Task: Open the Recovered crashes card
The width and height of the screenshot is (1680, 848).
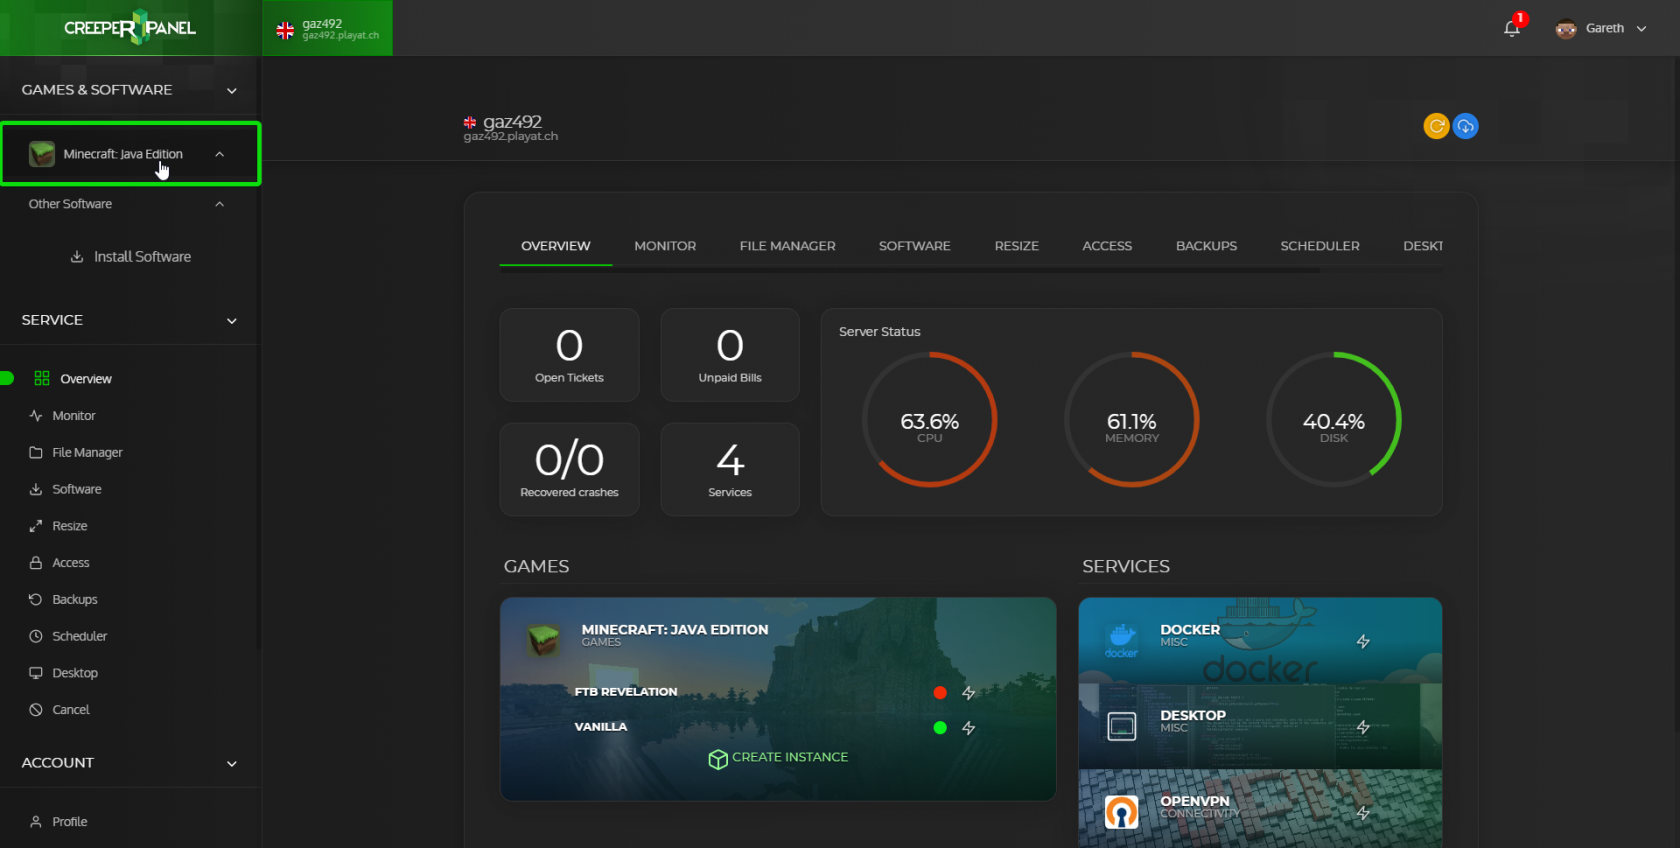Action: [x=569, y=469]
